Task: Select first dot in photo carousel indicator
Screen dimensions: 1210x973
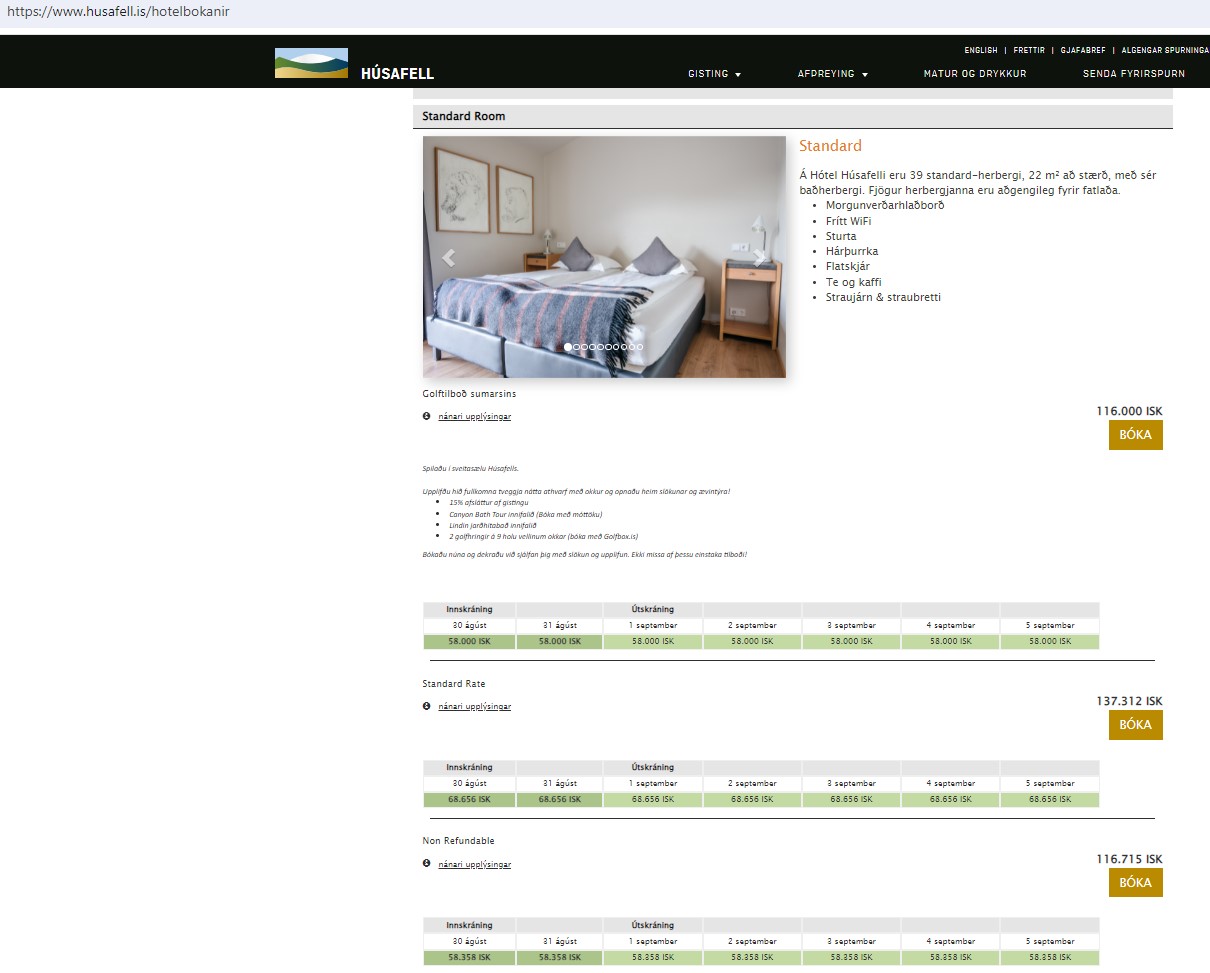Action: [x=568, y=347]
